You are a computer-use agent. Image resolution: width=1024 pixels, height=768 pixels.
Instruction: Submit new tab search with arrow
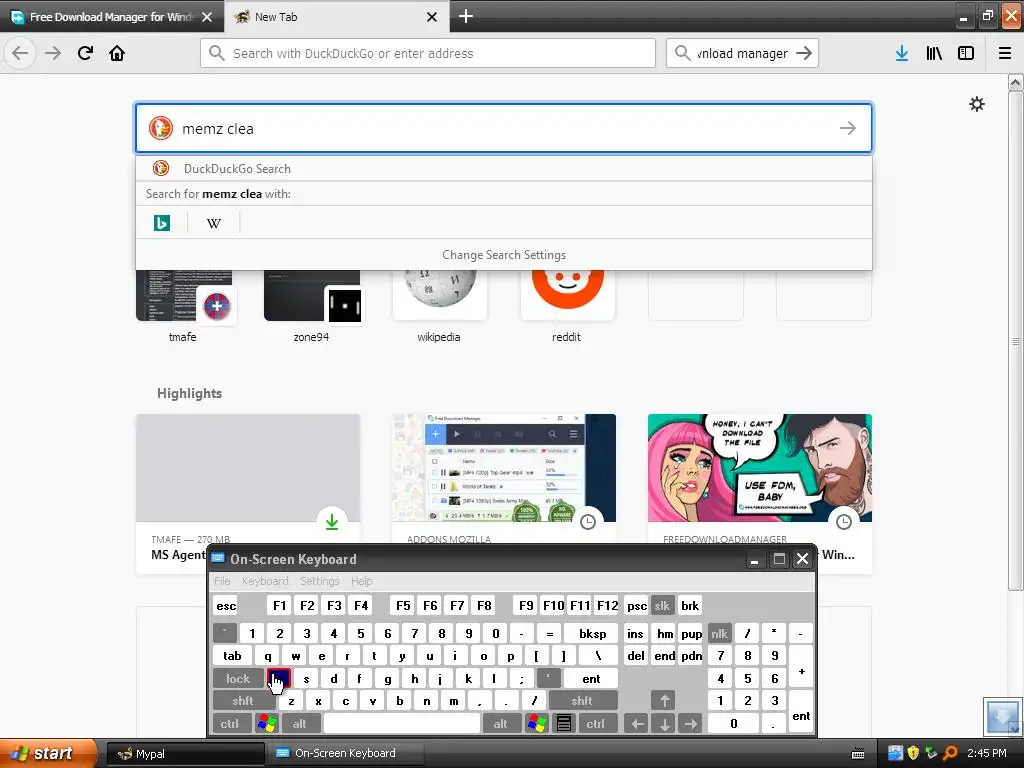[848, 128]
